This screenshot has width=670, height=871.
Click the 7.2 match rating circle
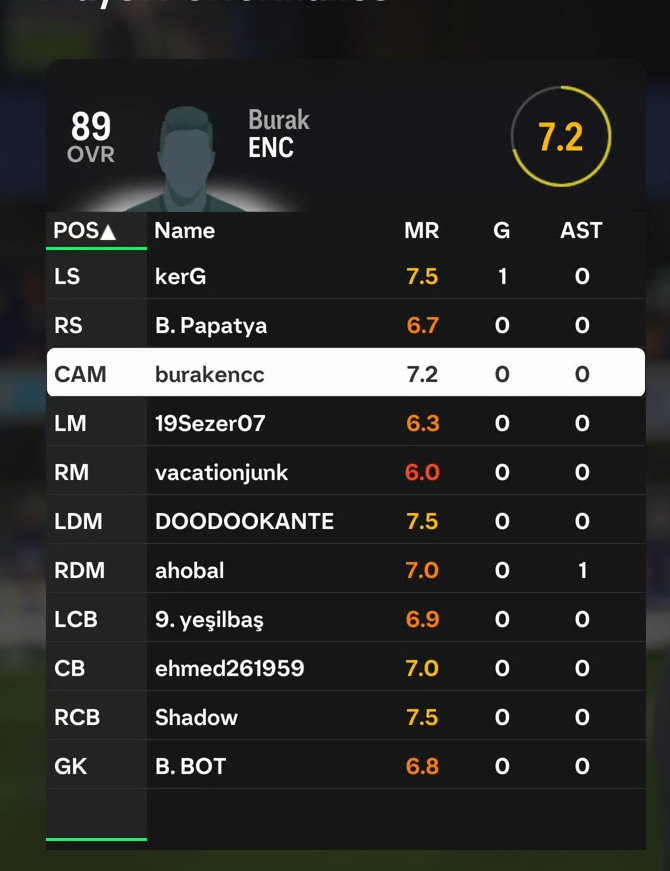click(x=561, y=136)
